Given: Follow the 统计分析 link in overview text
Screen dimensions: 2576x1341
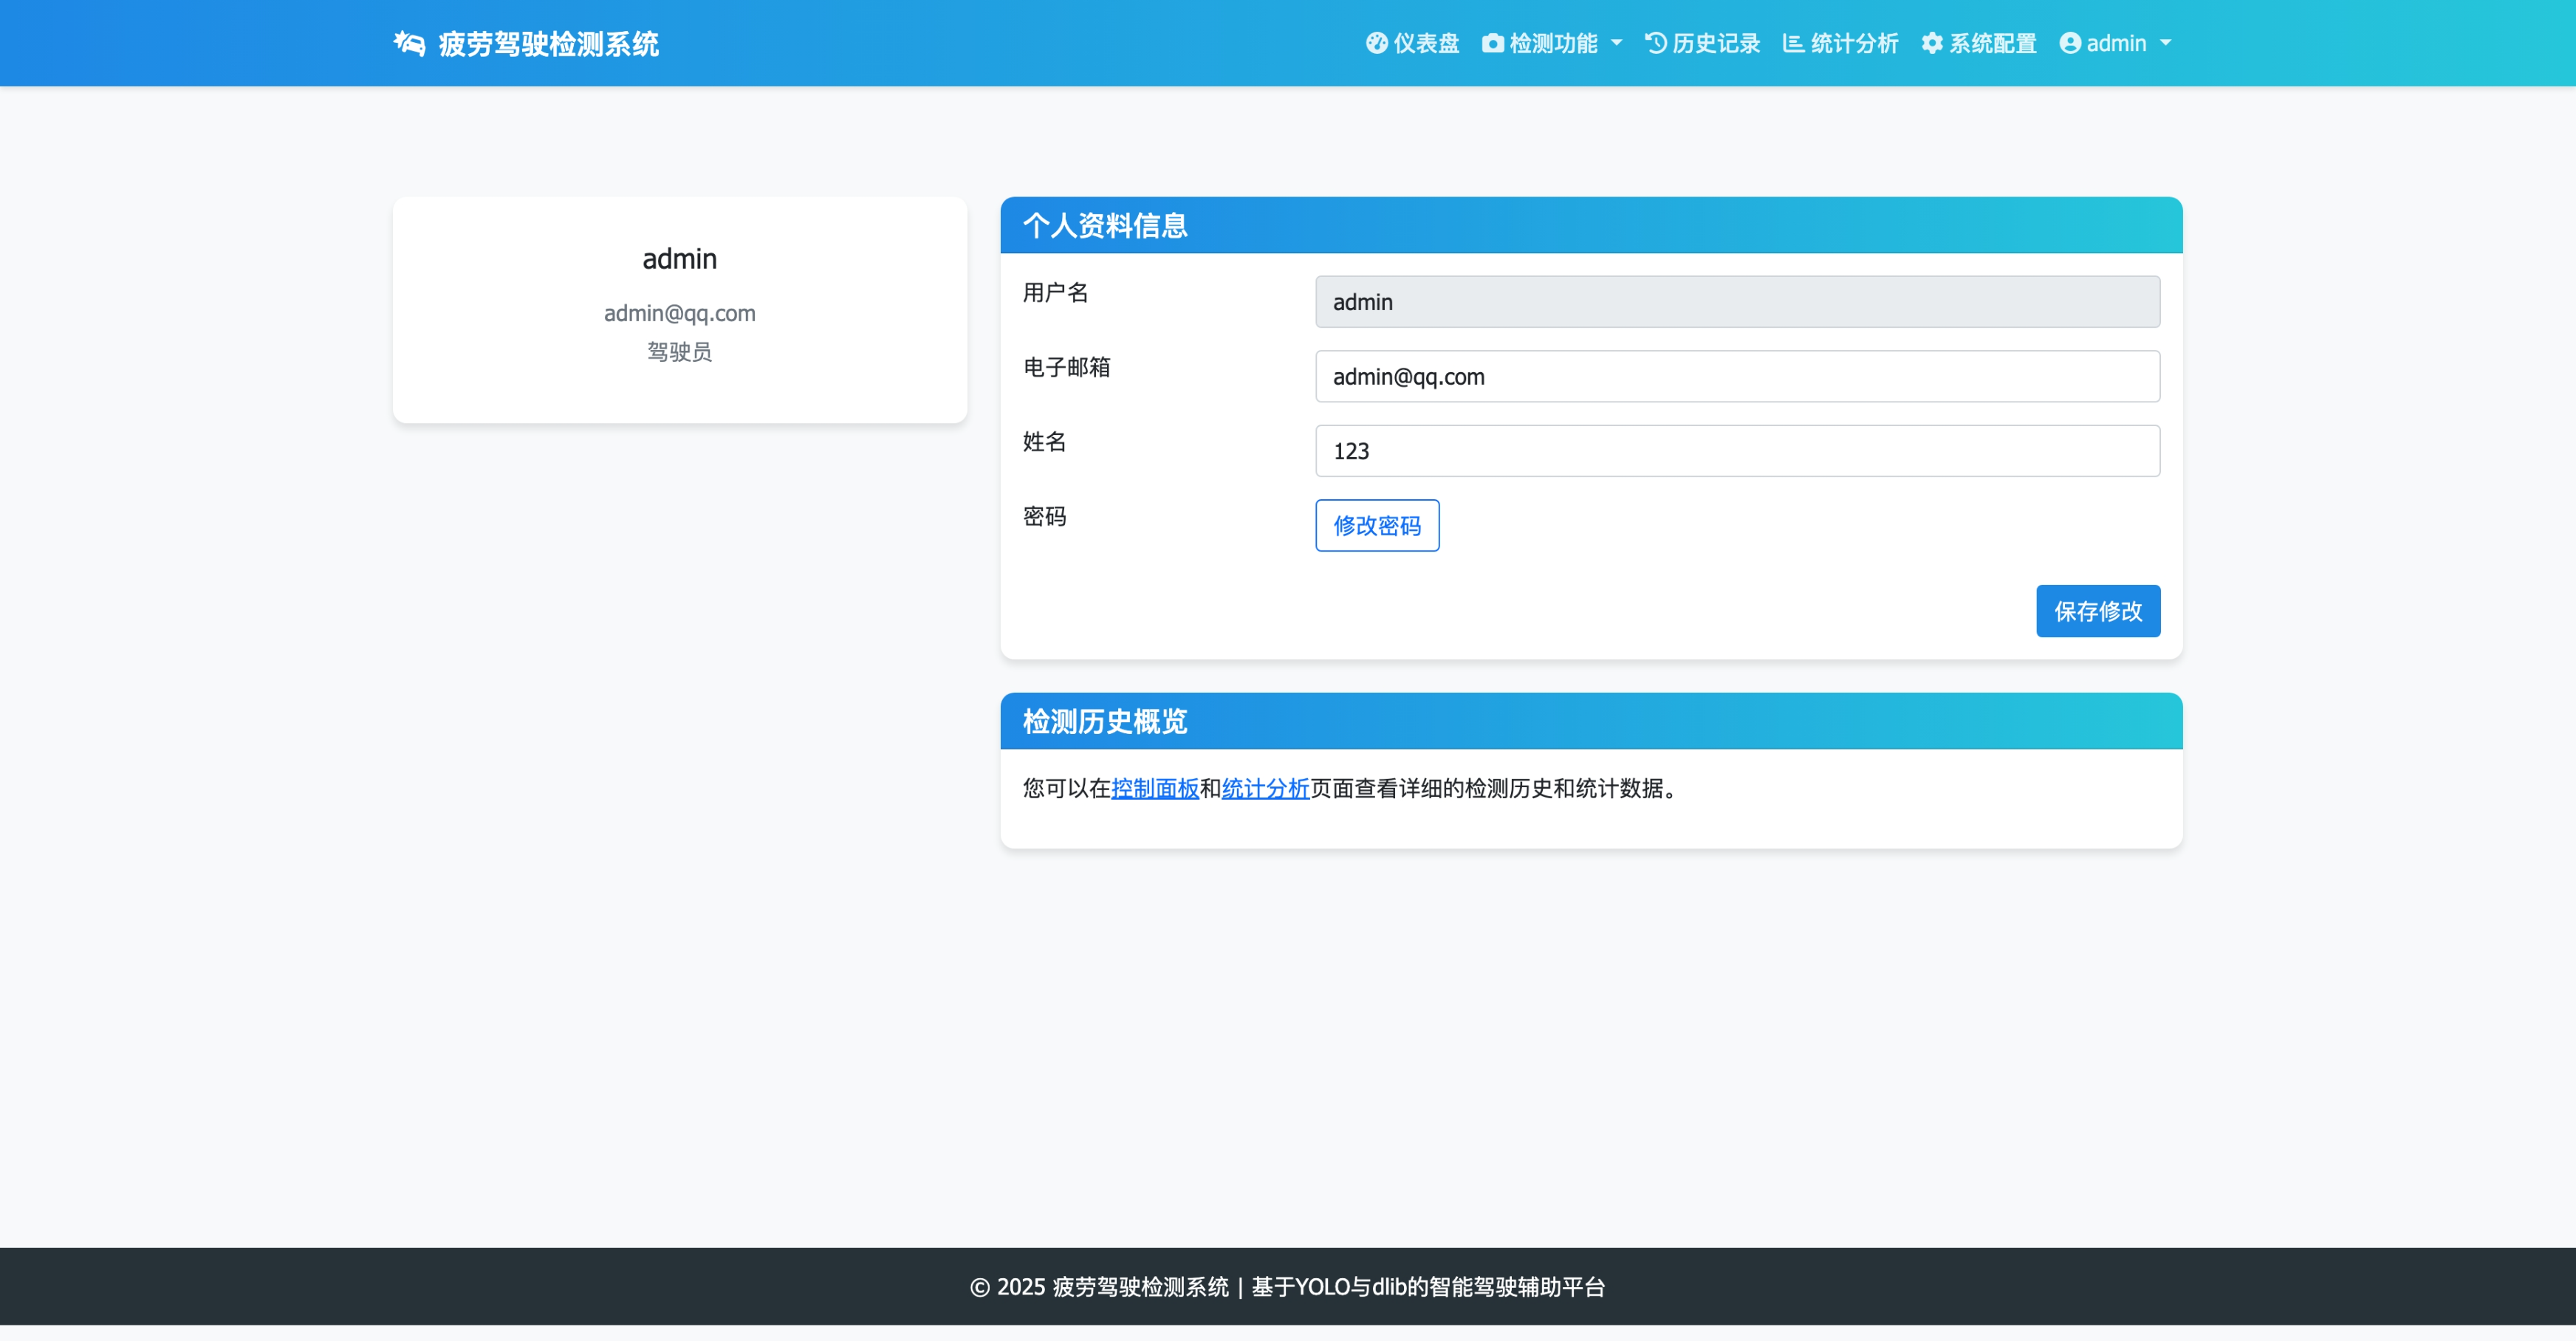Looking at the screenshot, I should pos(1265,788).
